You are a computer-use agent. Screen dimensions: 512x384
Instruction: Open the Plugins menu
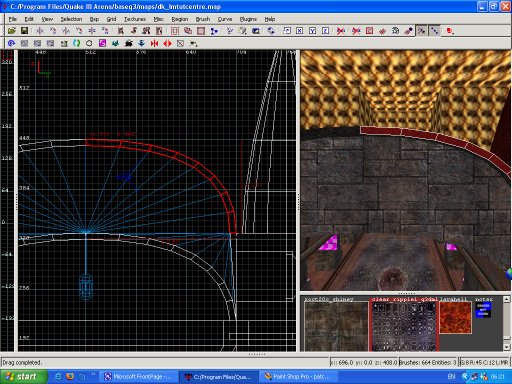[x=248, y=19]
